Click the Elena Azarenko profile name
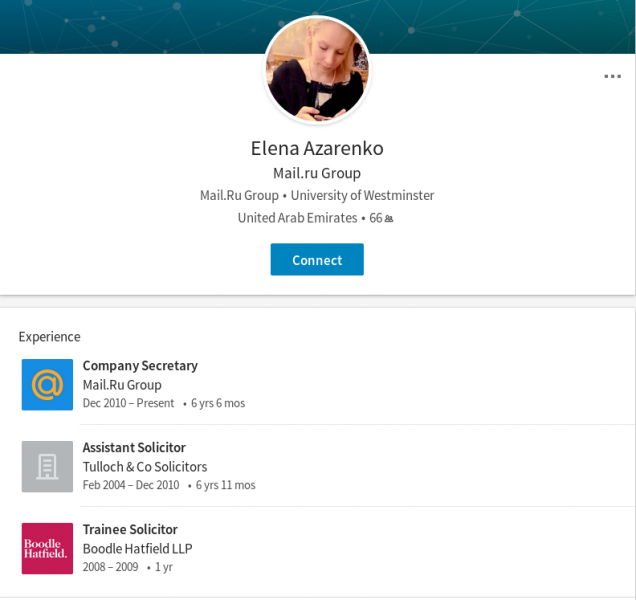 (x=317, y=149)
